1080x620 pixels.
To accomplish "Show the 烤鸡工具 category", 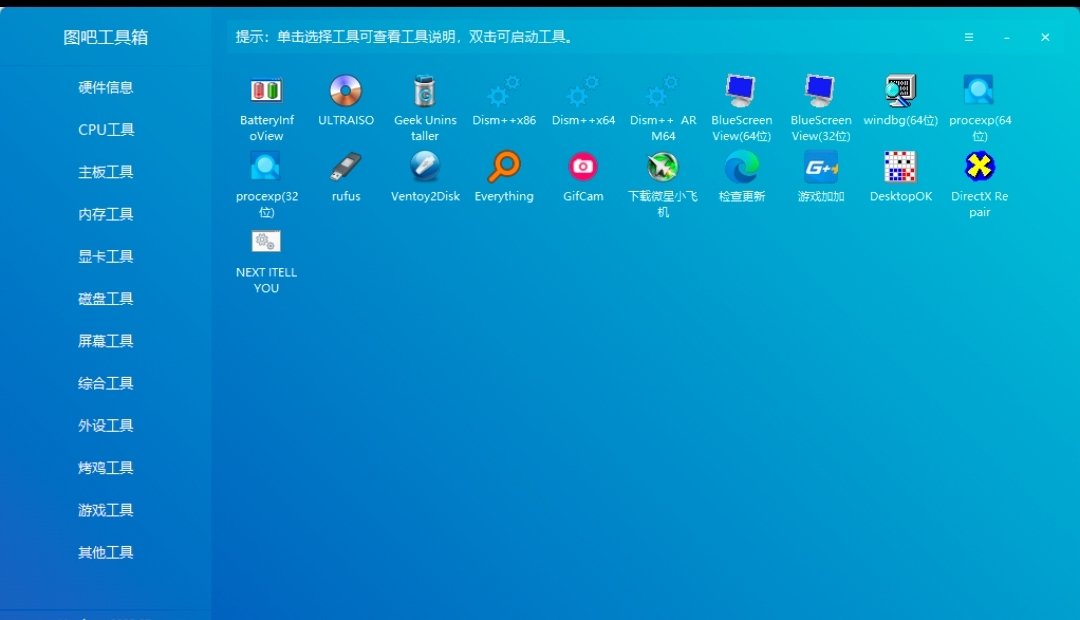I will pyautogui.click(x=105, y=468).
